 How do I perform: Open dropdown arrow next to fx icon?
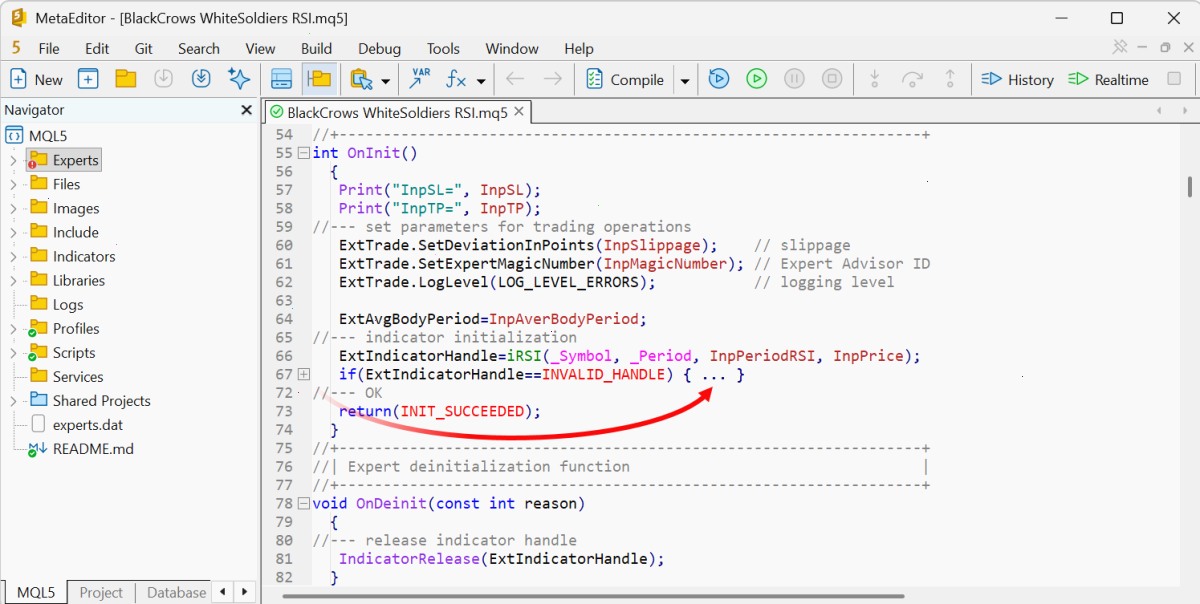coord(481,81)
